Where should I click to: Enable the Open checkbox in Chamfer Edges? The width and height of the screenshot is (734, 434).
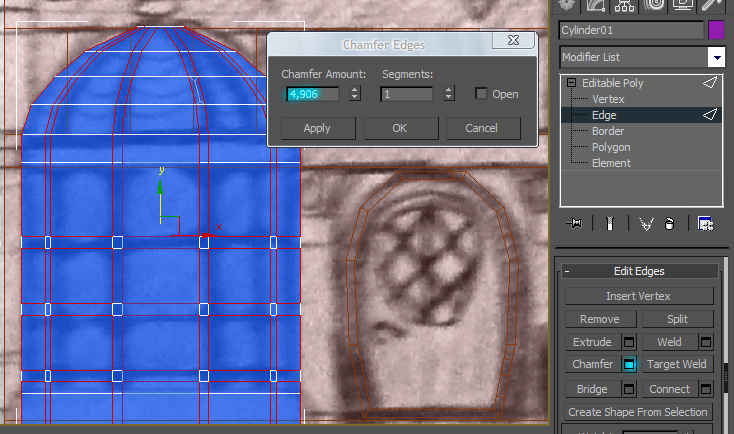(x=481, y=94)
